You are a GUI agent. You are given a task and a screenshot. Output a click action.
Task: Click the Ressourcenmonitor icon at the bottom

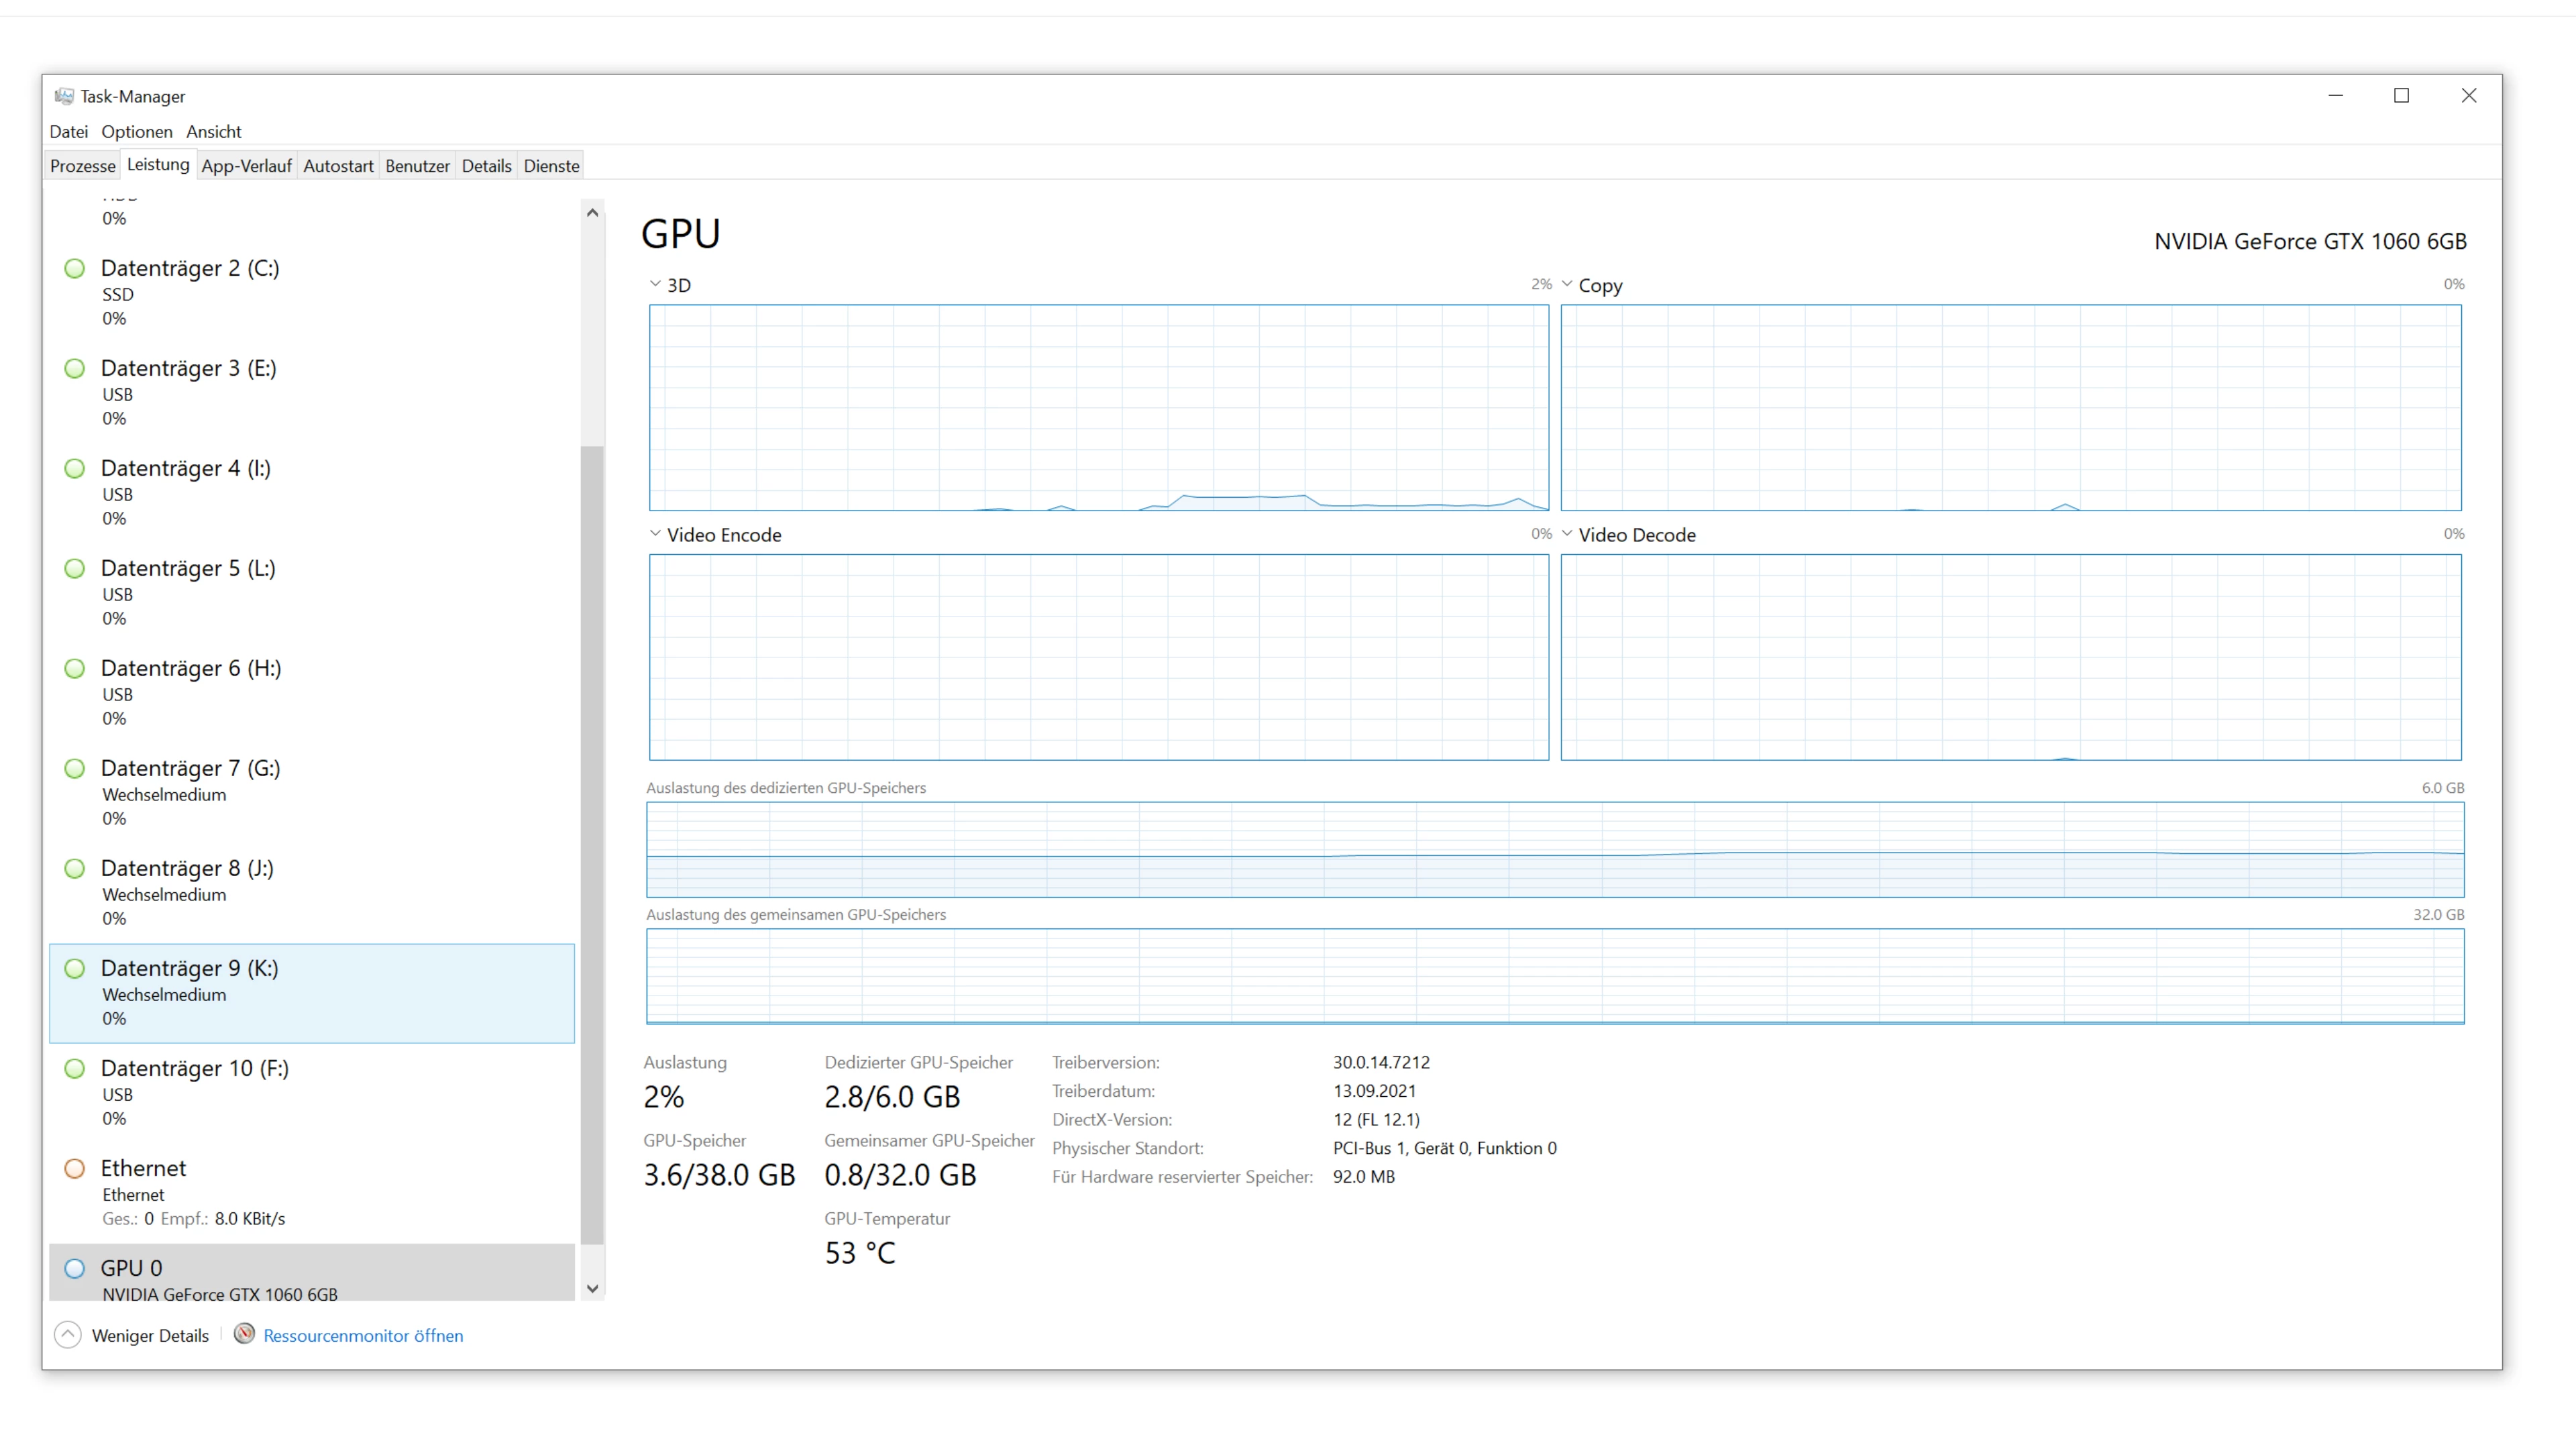tap(244, 1334)
